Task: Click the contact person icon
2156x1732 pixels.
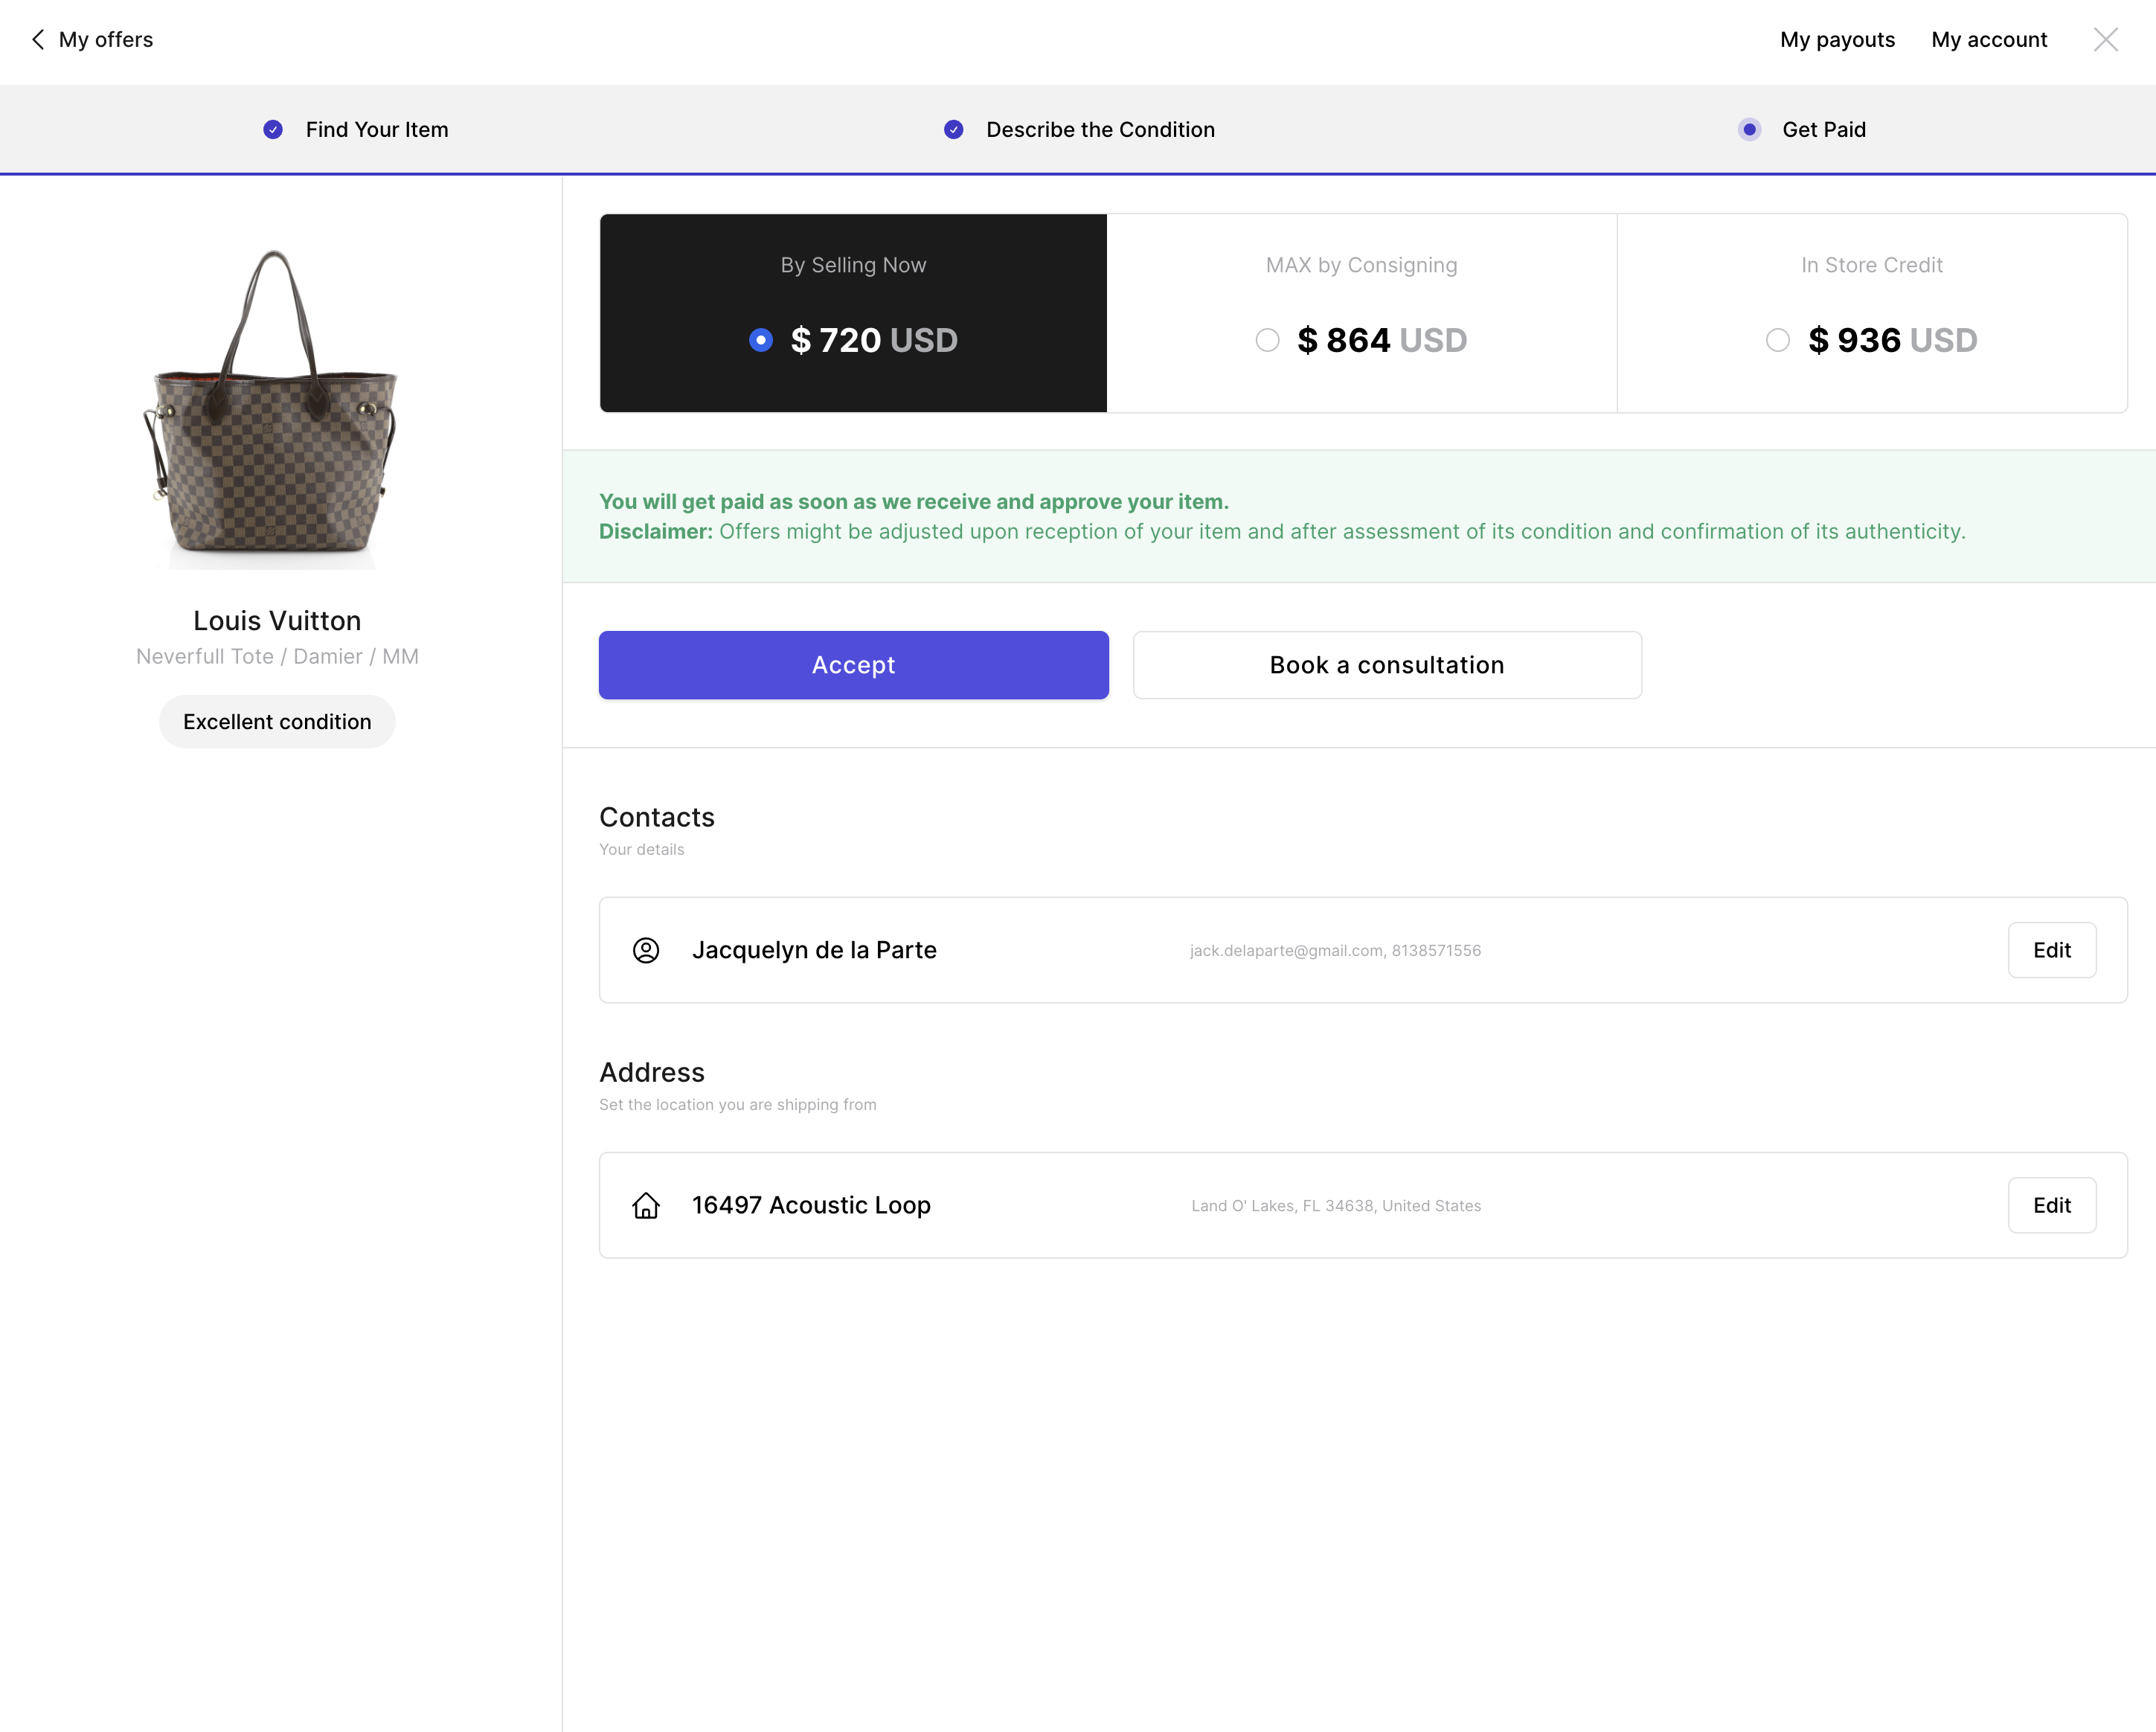Action: (646, 950)
